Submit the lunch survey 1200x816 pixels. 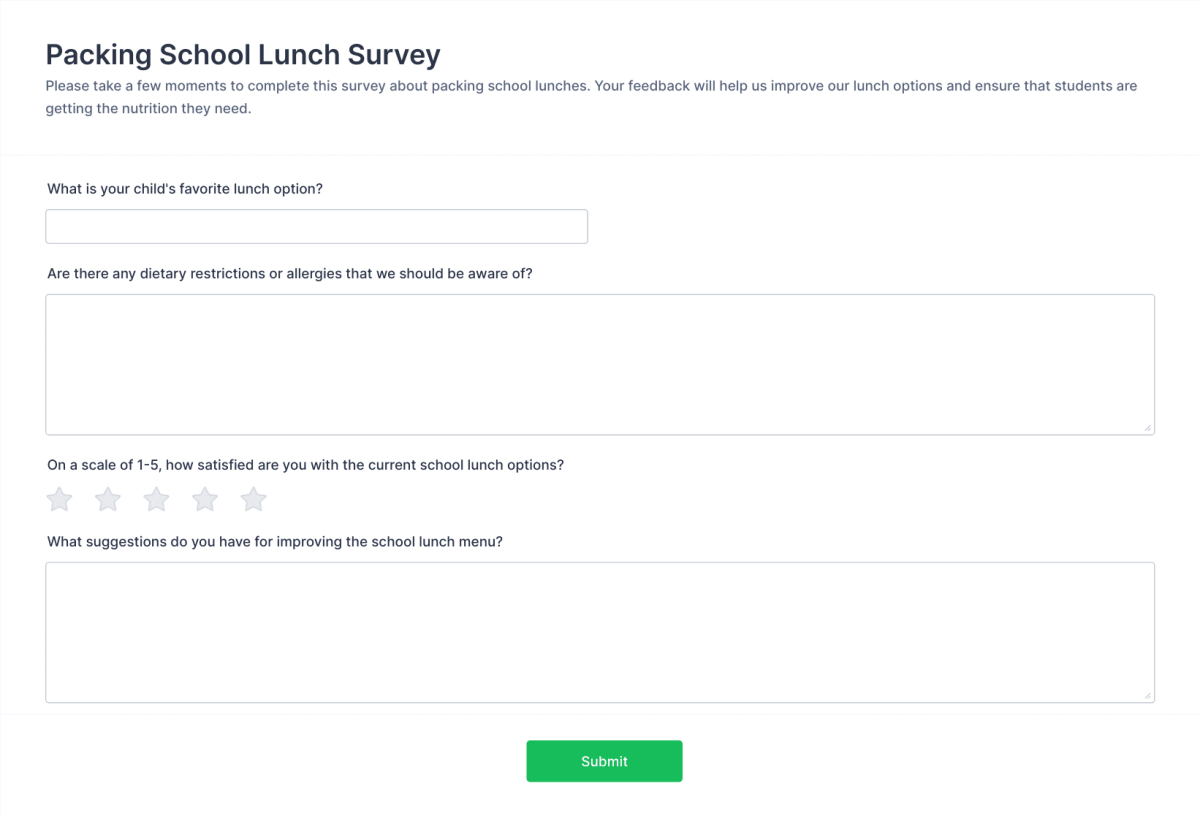[x=604, y=761]
